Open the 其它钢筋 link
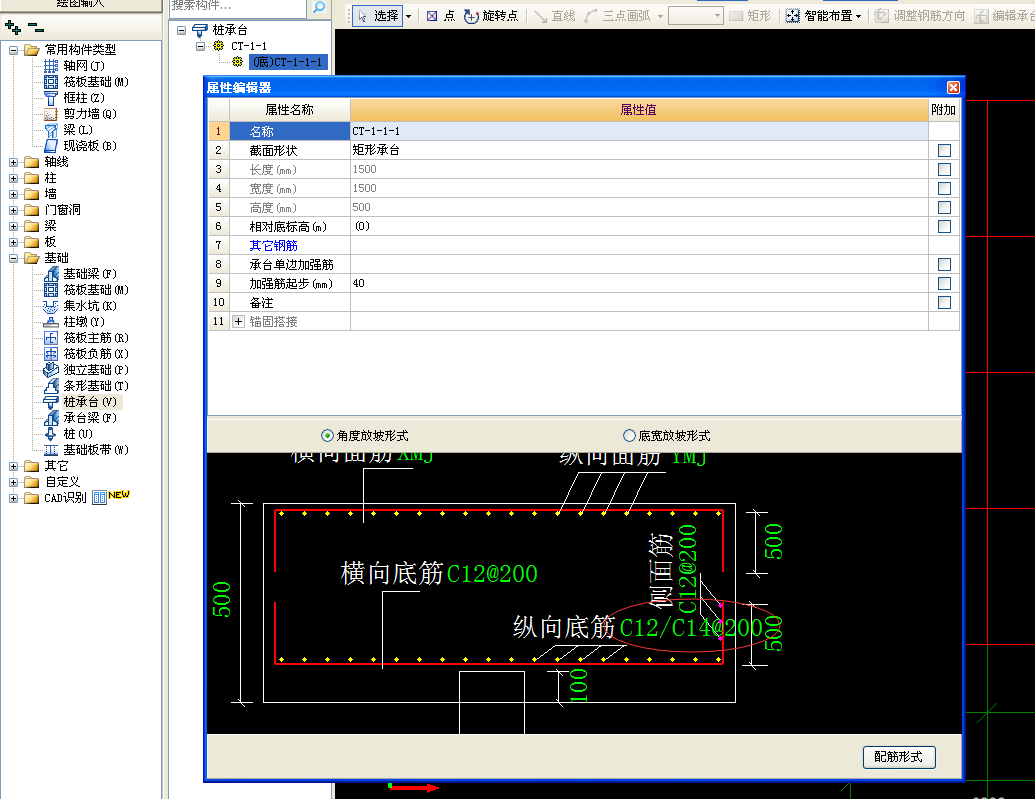 tap(273, 246)
